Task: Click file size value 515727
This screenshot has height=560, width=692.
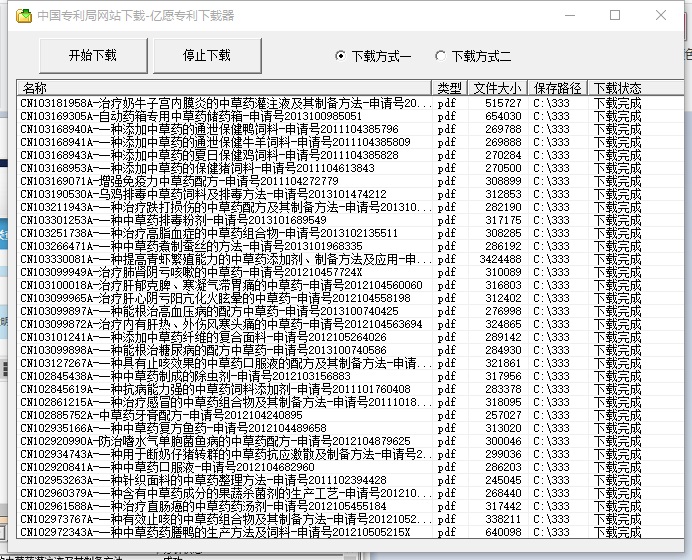Action: click(x=504, y=103)
